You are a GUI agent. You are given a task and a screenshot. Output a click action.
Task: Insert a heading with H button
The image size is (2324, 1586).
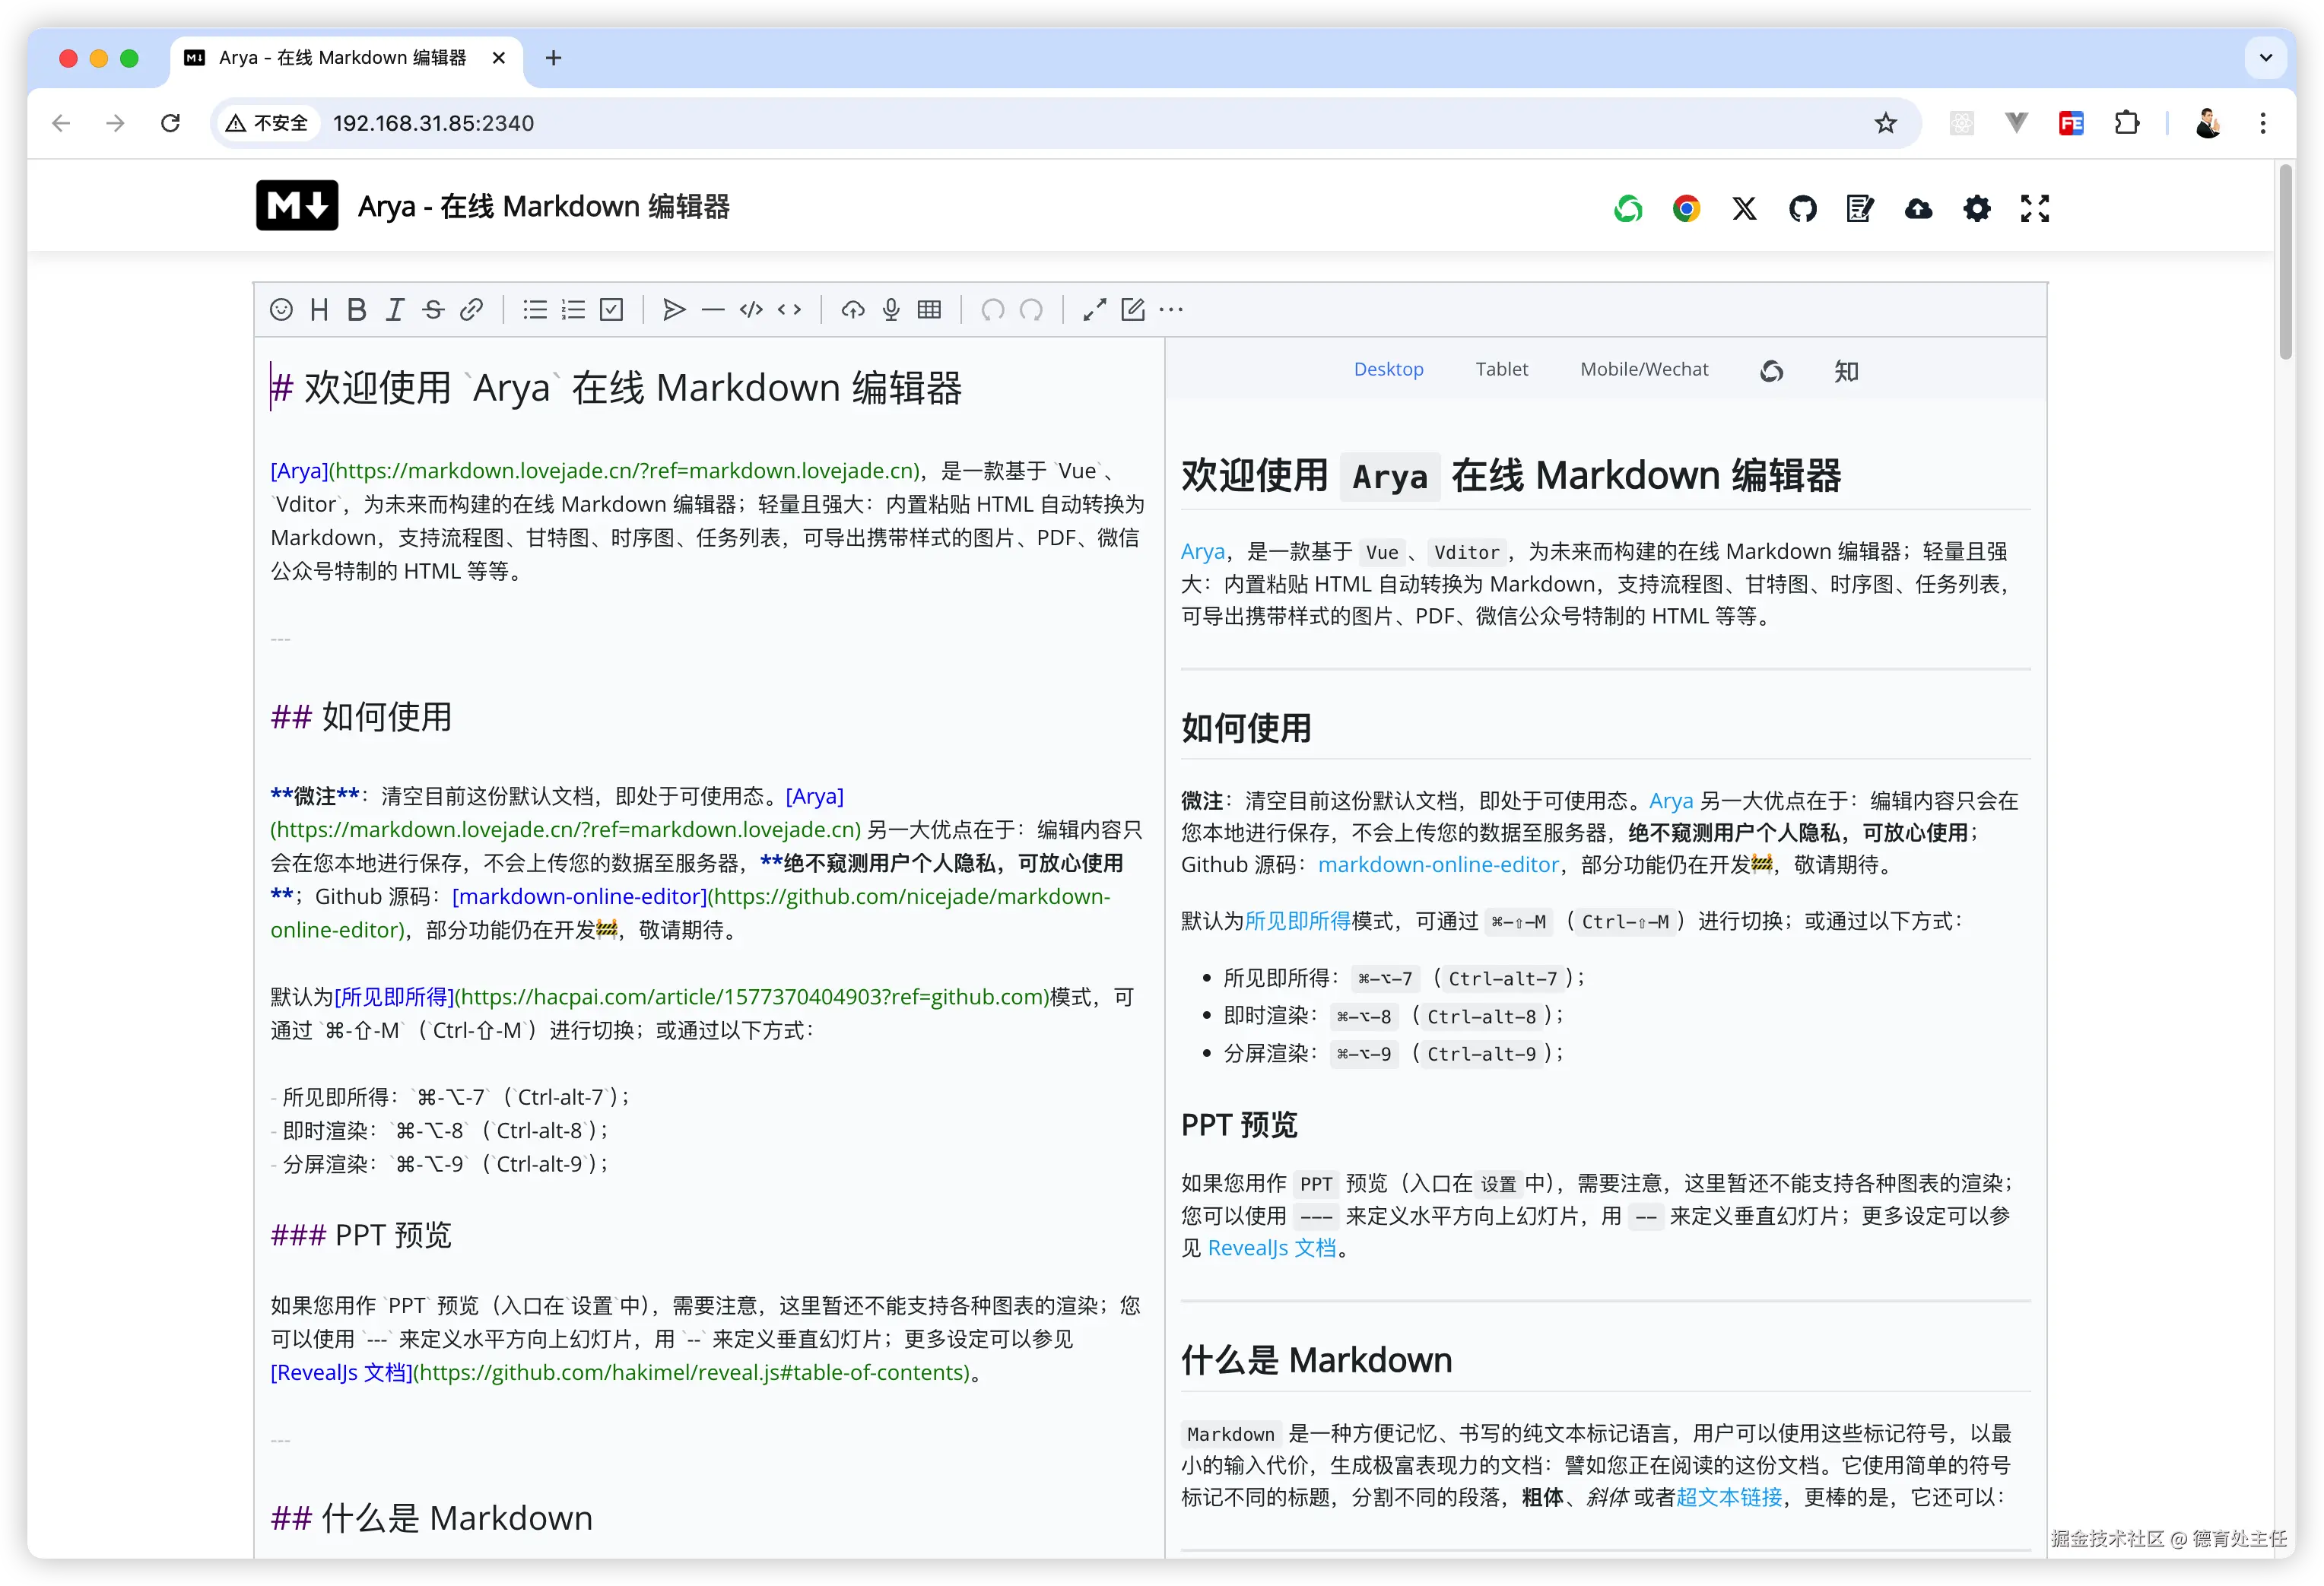pos(319,310)
